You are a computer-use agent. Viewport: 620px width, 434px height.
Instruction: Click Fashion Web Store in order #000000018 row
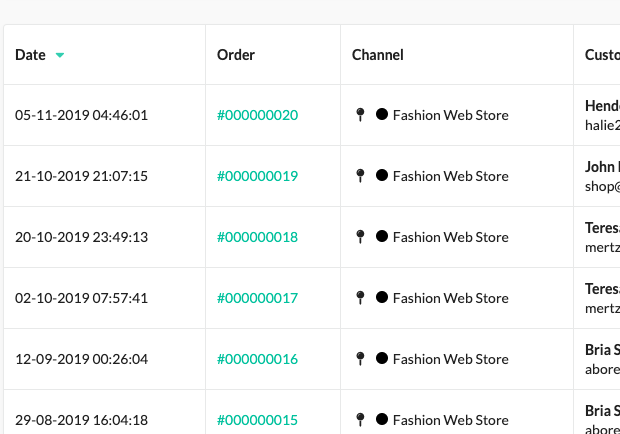coord(451,237)
